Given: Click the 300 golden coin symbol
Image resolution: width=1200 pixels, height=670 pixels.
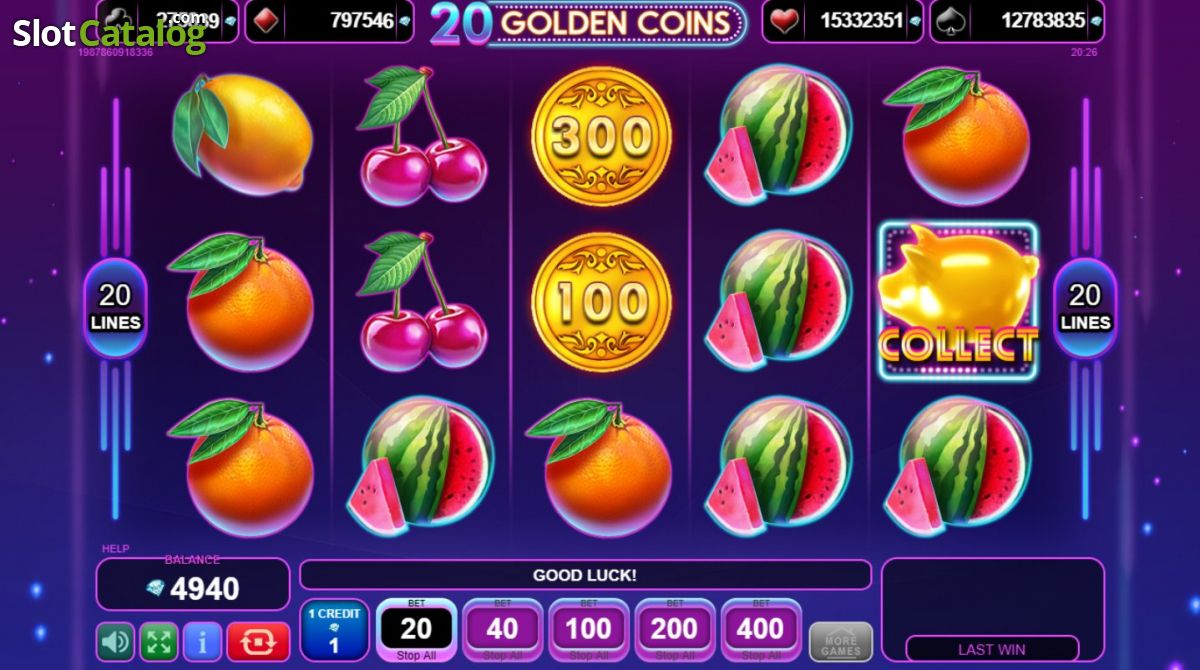Looking at the screenshot, I should 600,138.
